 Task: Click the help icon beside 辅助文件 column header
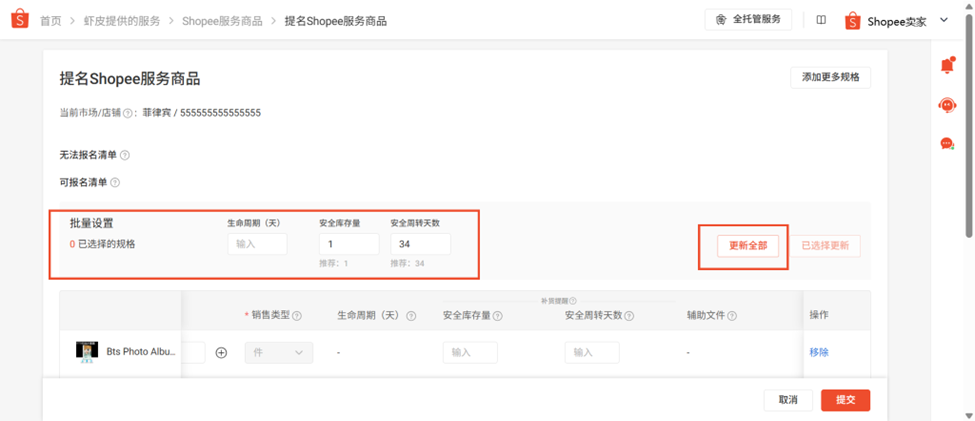pyautogui.click(x=732, y=316)
